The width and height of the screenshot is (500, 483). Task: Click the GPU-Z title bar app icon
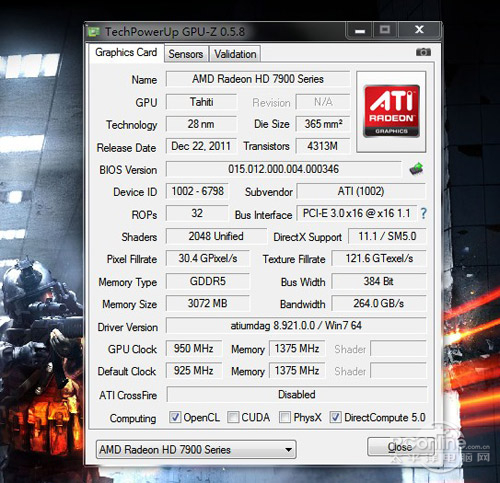point(94,32)
